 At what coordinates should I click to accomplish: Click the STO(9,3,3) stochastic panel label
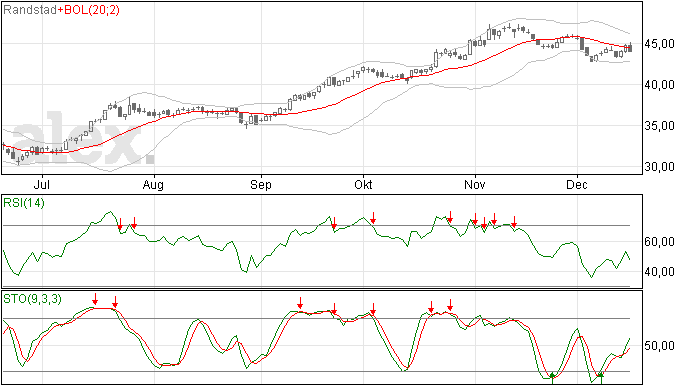coord(33,299)
